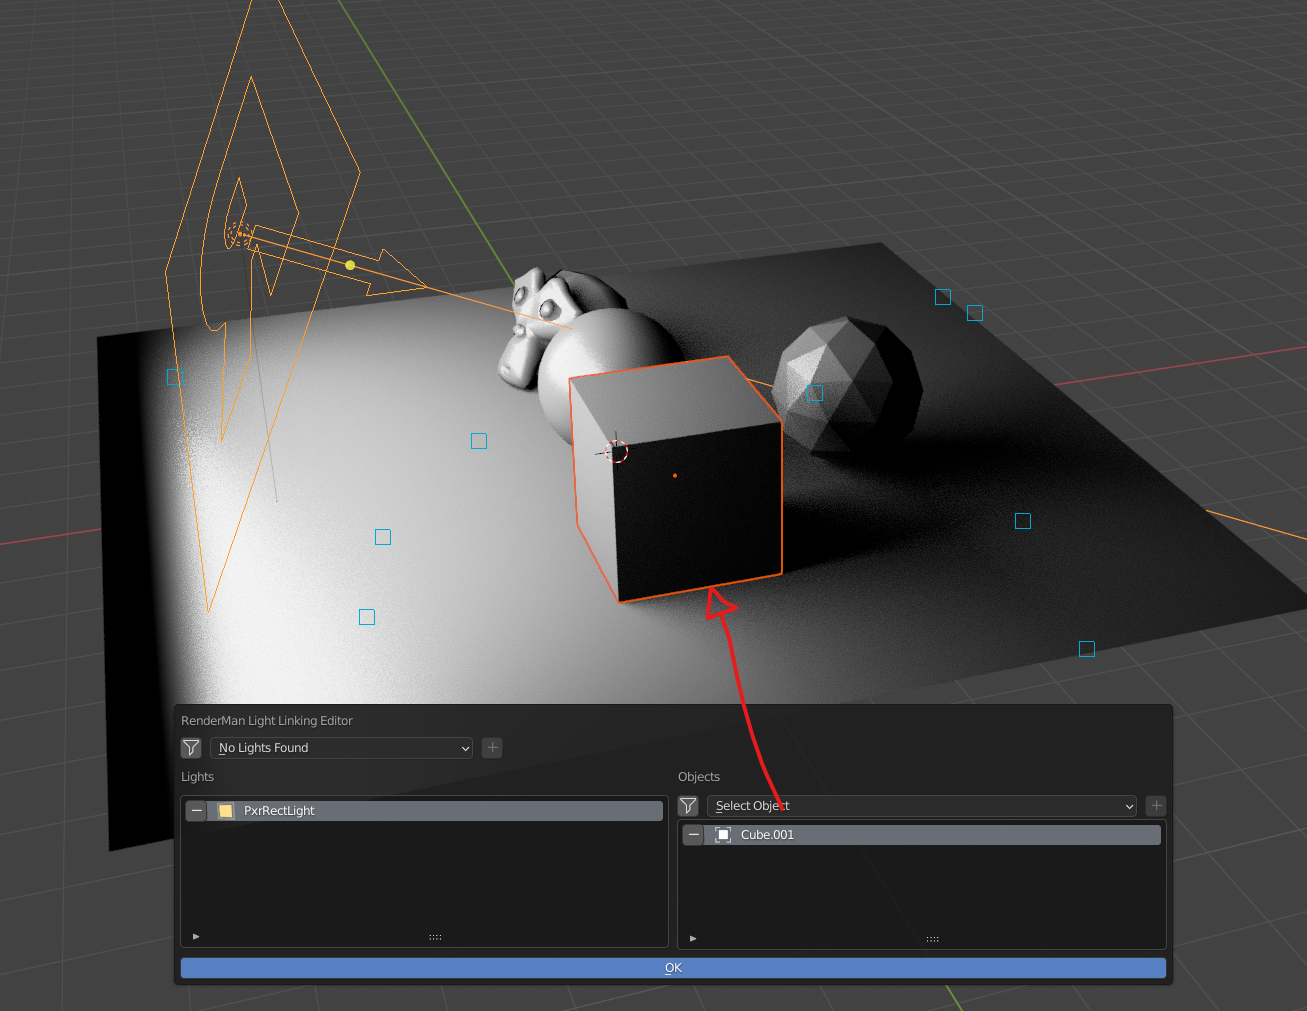Click the mesh object icon beside Cube.001
This screenshot has height=1011, width=1307.
[x=722, y=834]
